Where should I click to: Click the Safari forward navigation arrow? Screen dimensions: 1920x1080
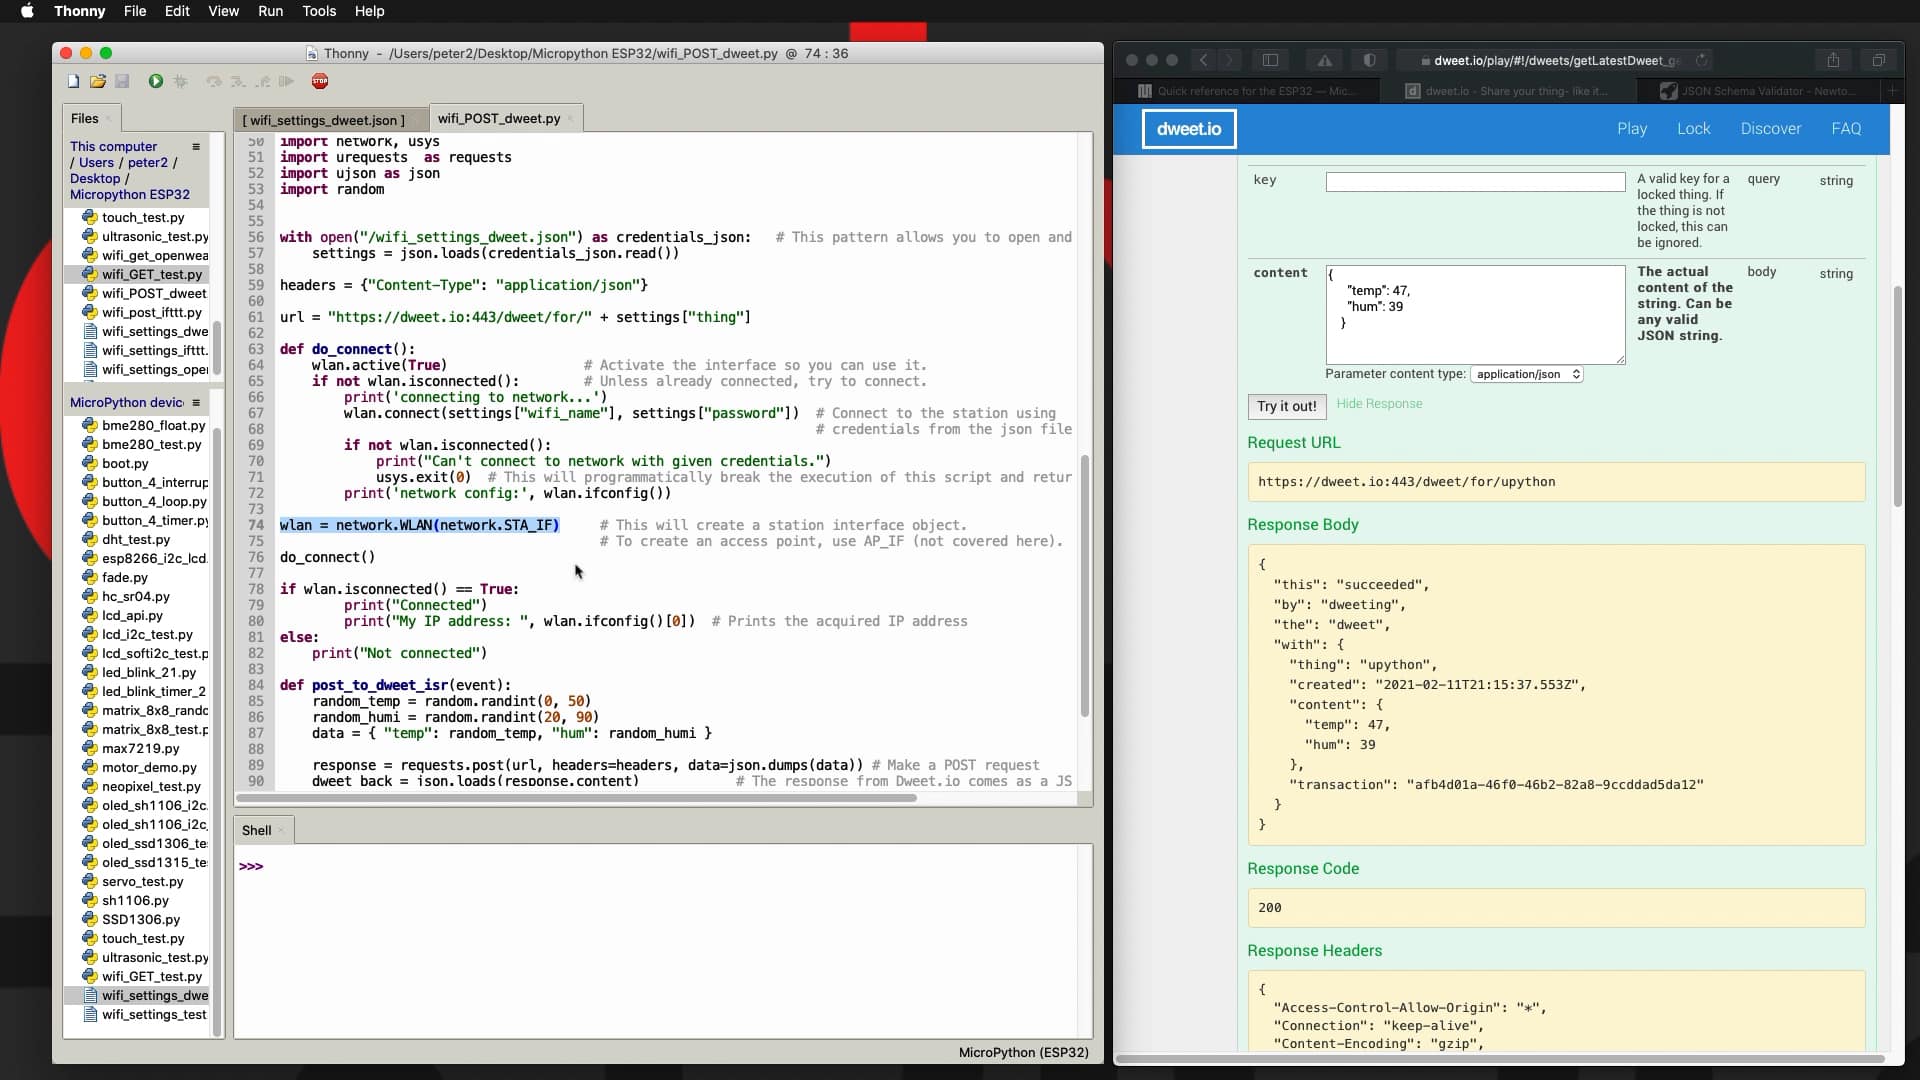coord(1230,60)
